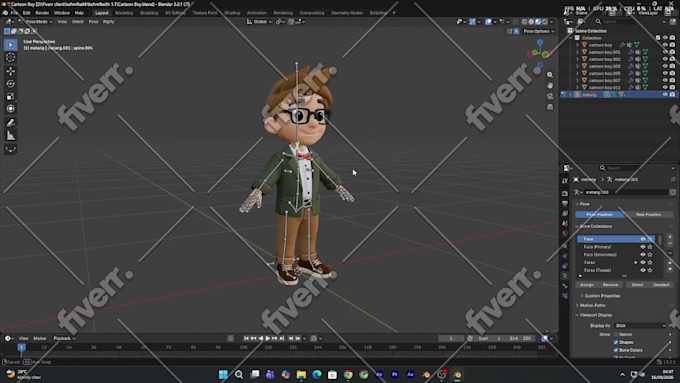Play animation in timeline
The image size is (680, 383).
tap(268, 338)
